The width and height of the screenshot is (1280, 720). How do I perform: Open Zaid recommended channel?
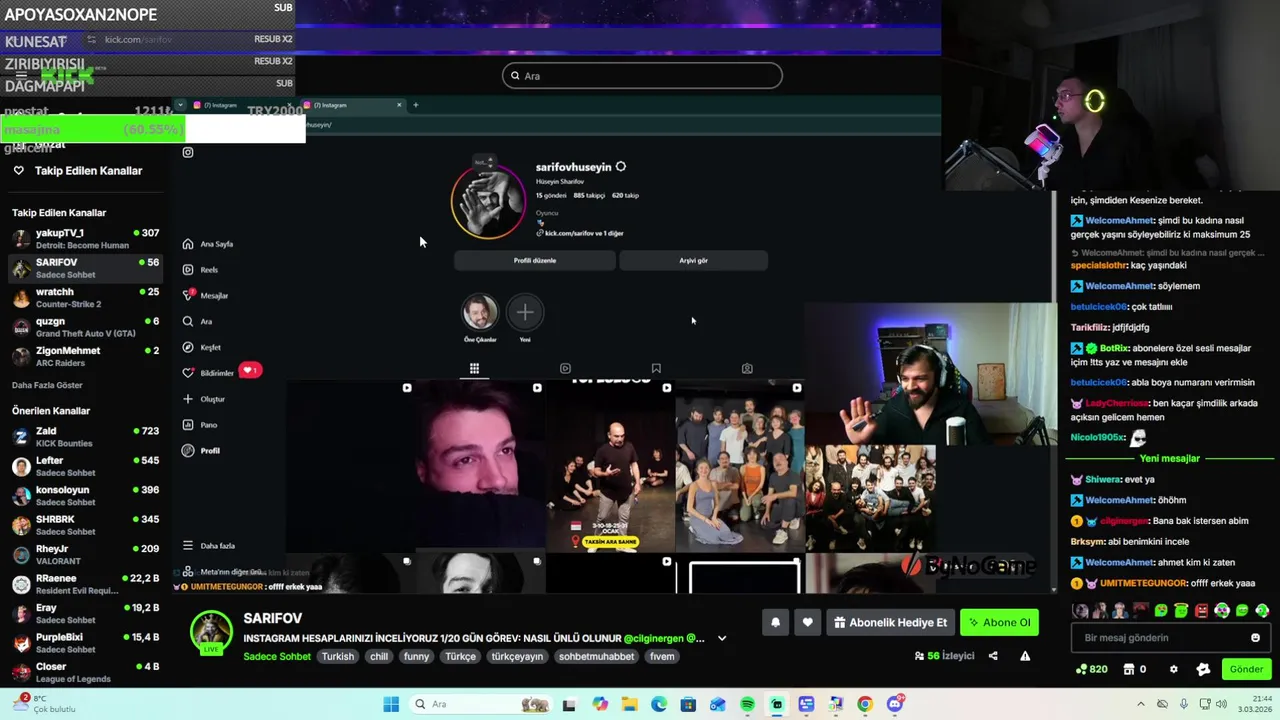click(x=85, y=437)
